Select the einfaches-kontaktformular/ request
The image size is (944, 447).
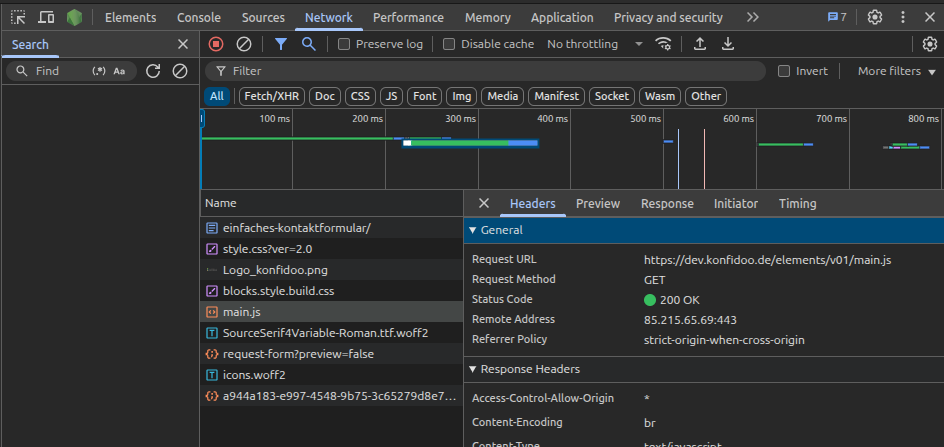tap(331, 228)
